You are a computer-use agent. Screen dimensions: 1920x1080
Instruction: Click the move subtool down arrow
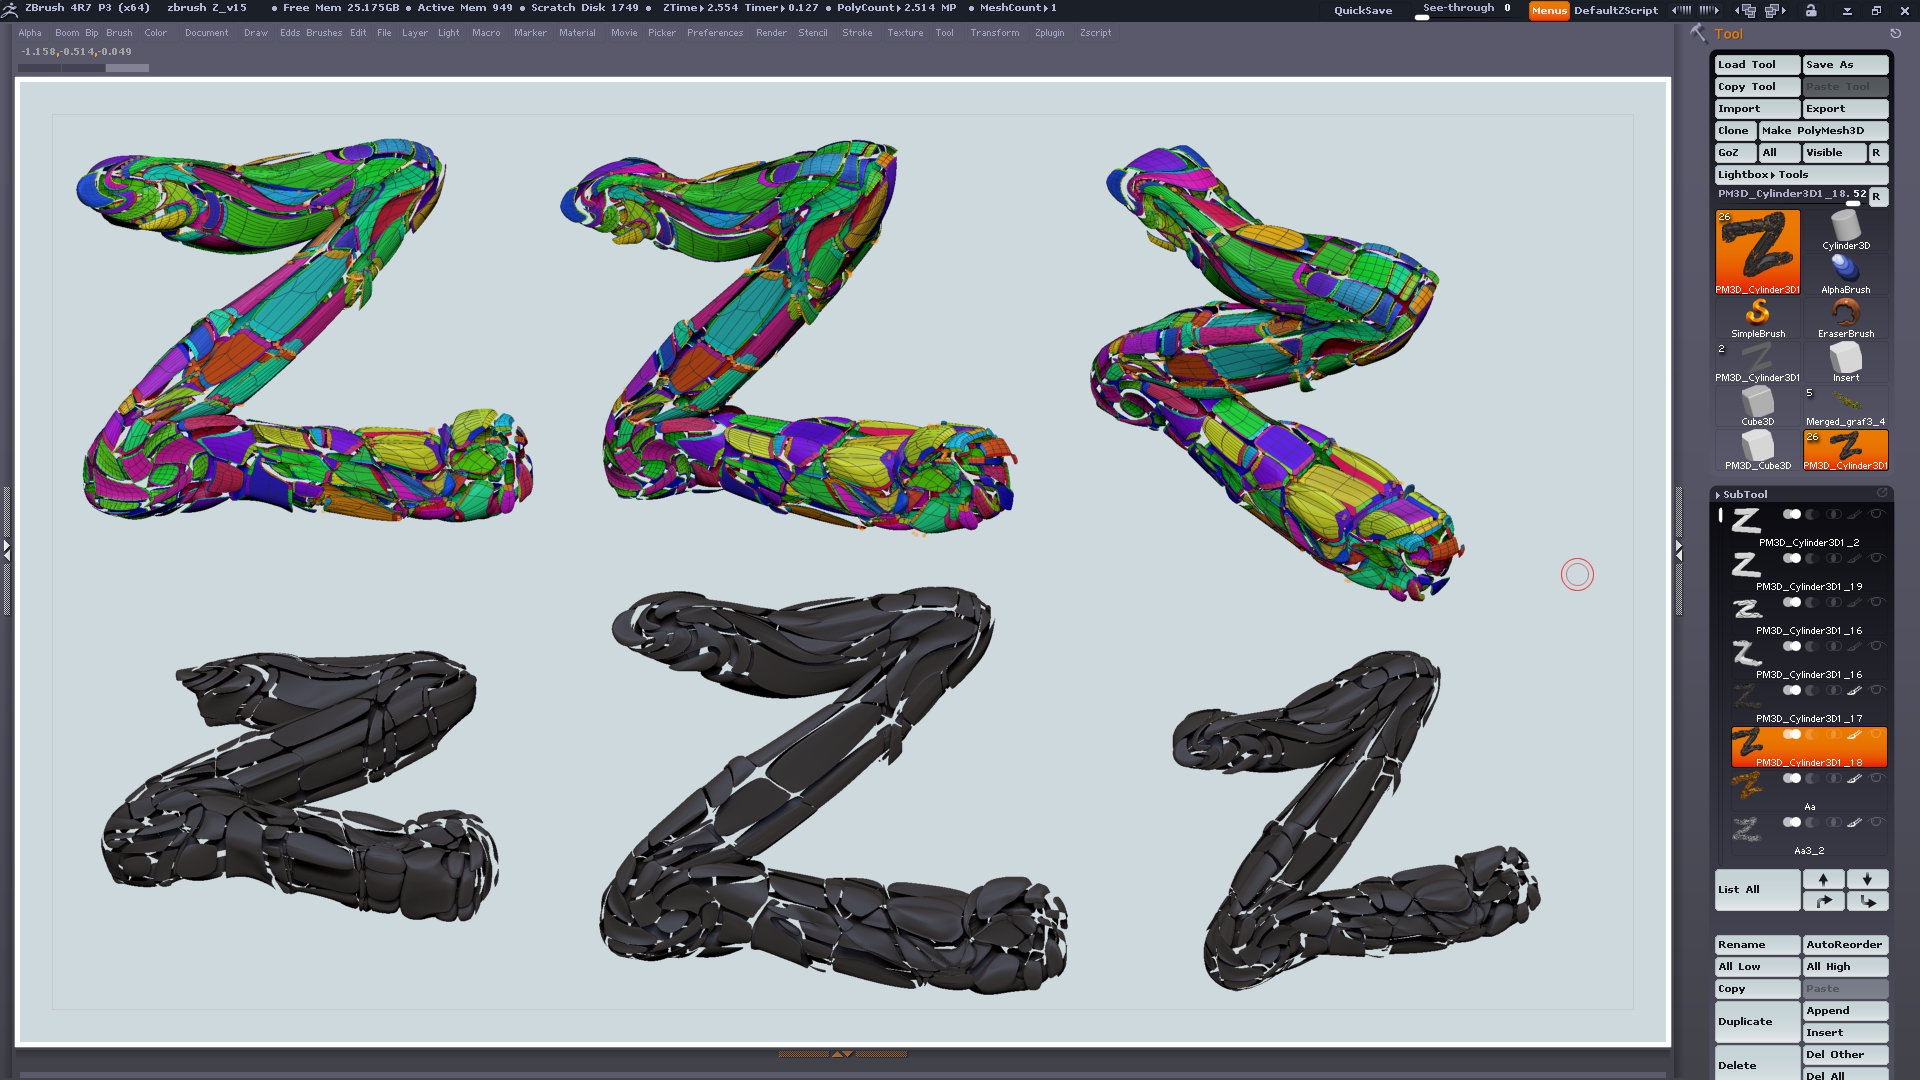1867,879
